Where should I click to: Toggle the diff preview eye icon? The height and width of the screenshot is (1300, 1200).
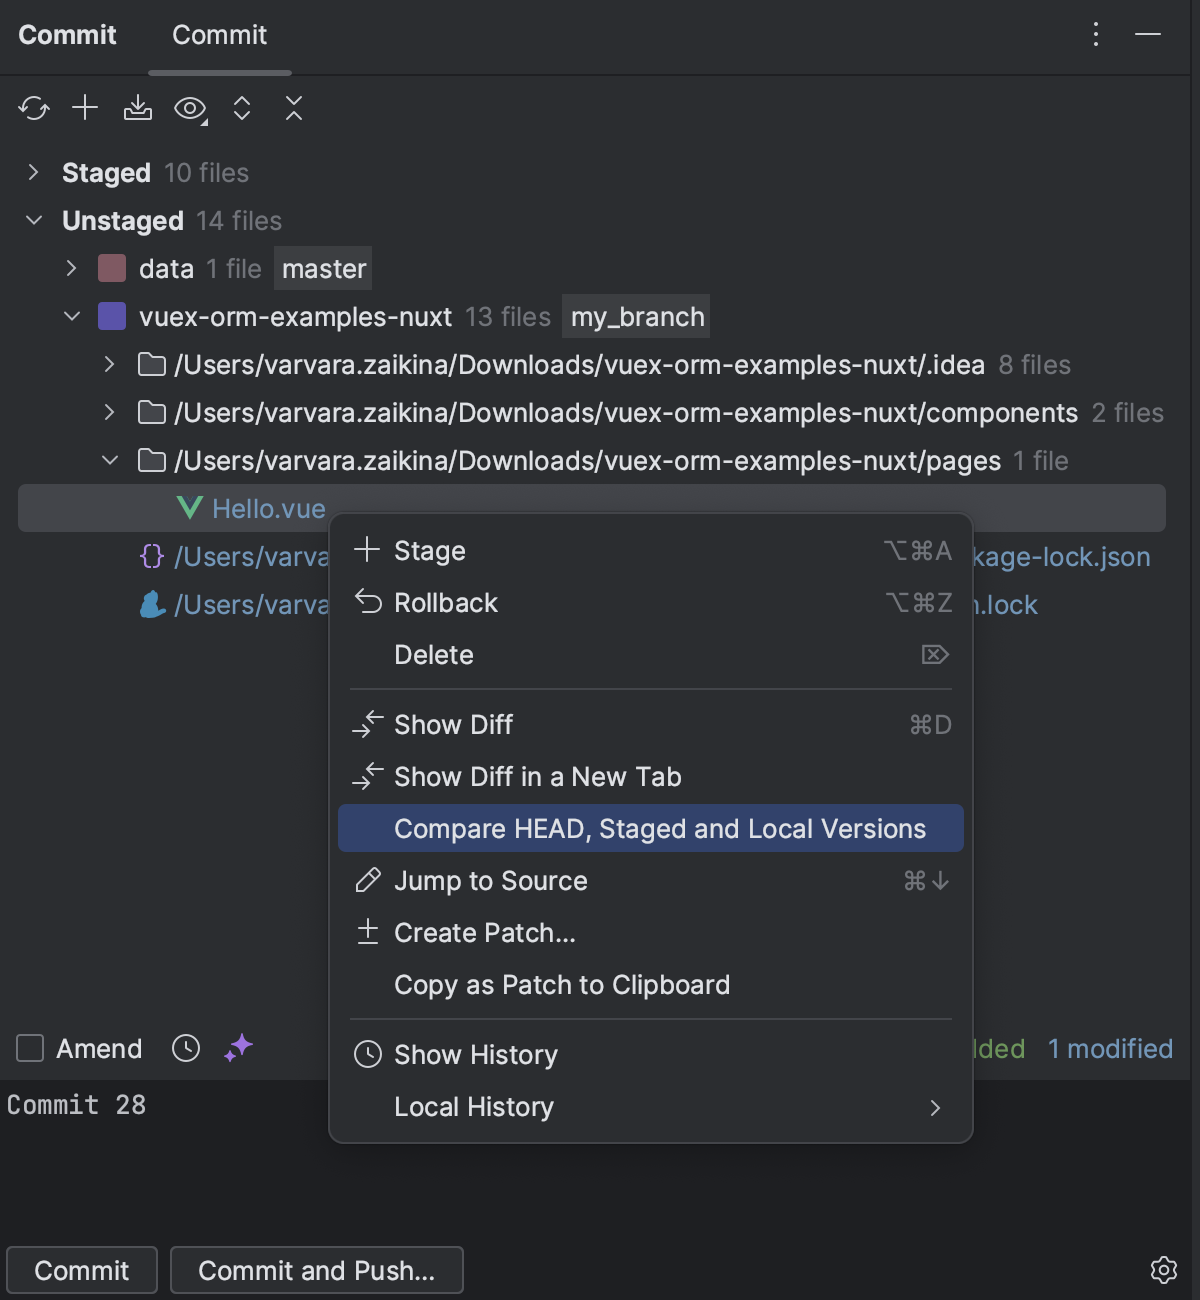click(190, 108)
